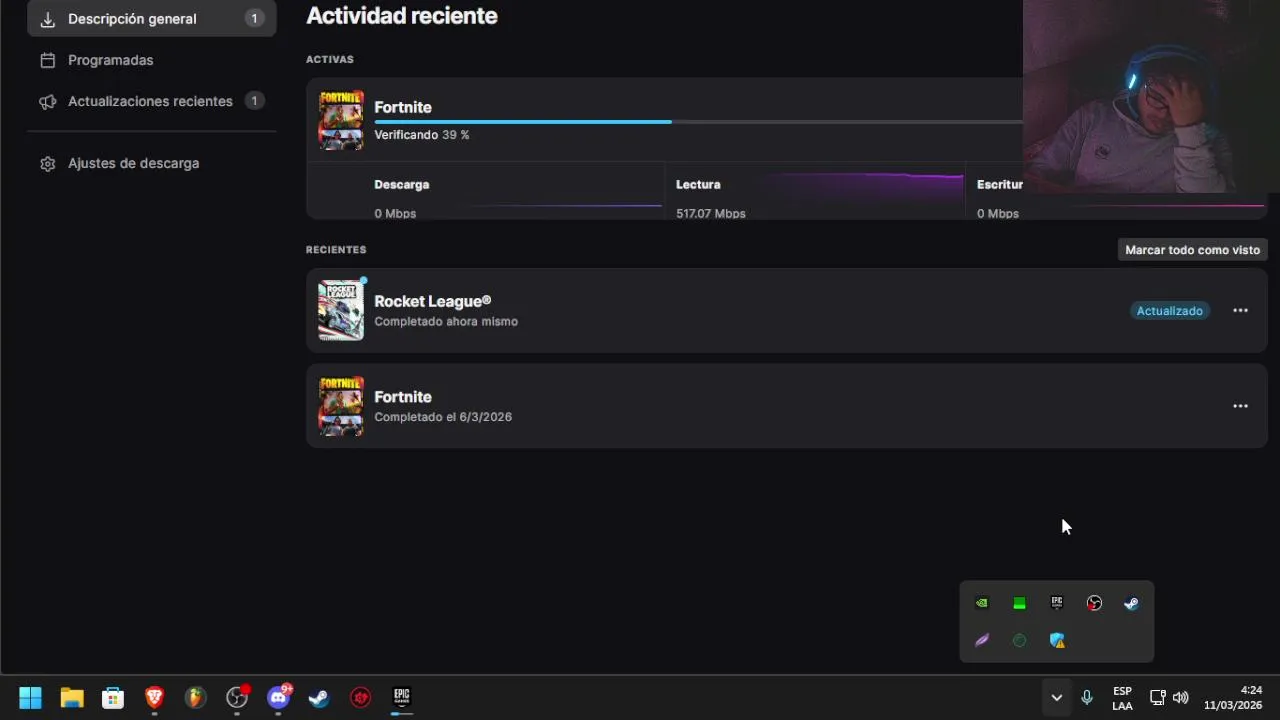
Task: Click the network icon in the system tray
Action: click(x=1157, y=698)
